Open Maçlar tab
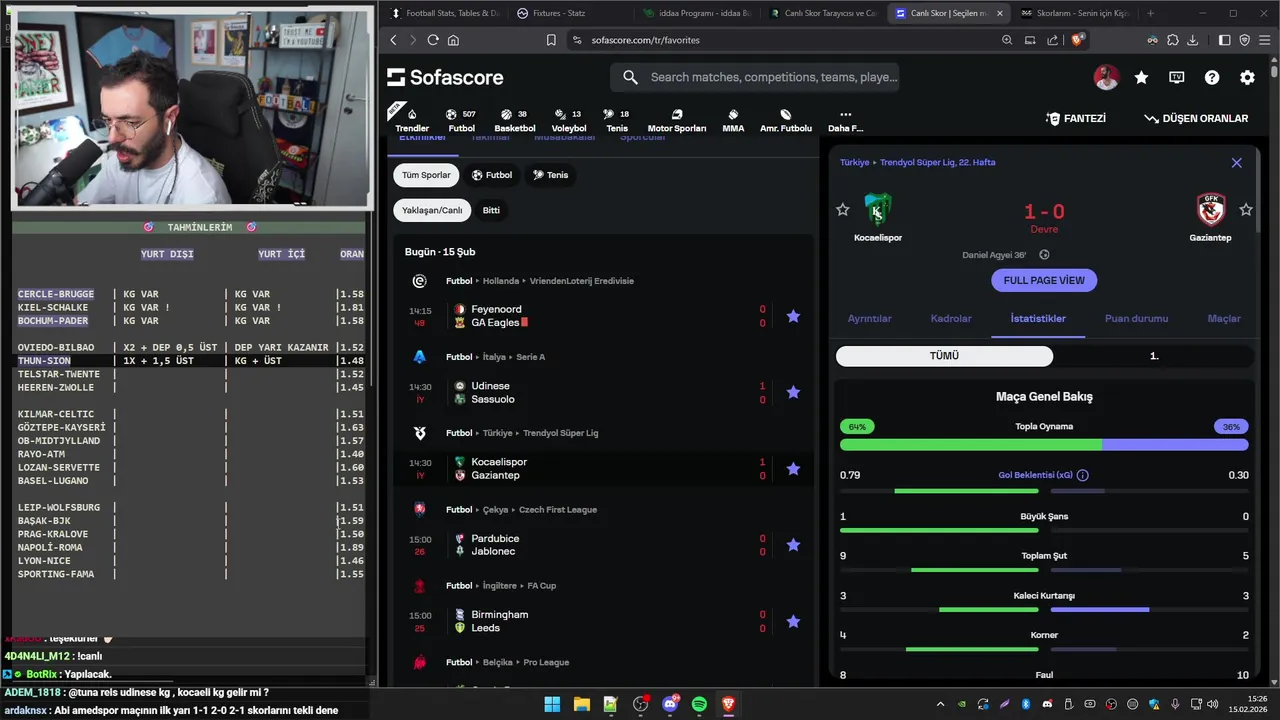1280x720 pixels. click(x=1224, y=319)
